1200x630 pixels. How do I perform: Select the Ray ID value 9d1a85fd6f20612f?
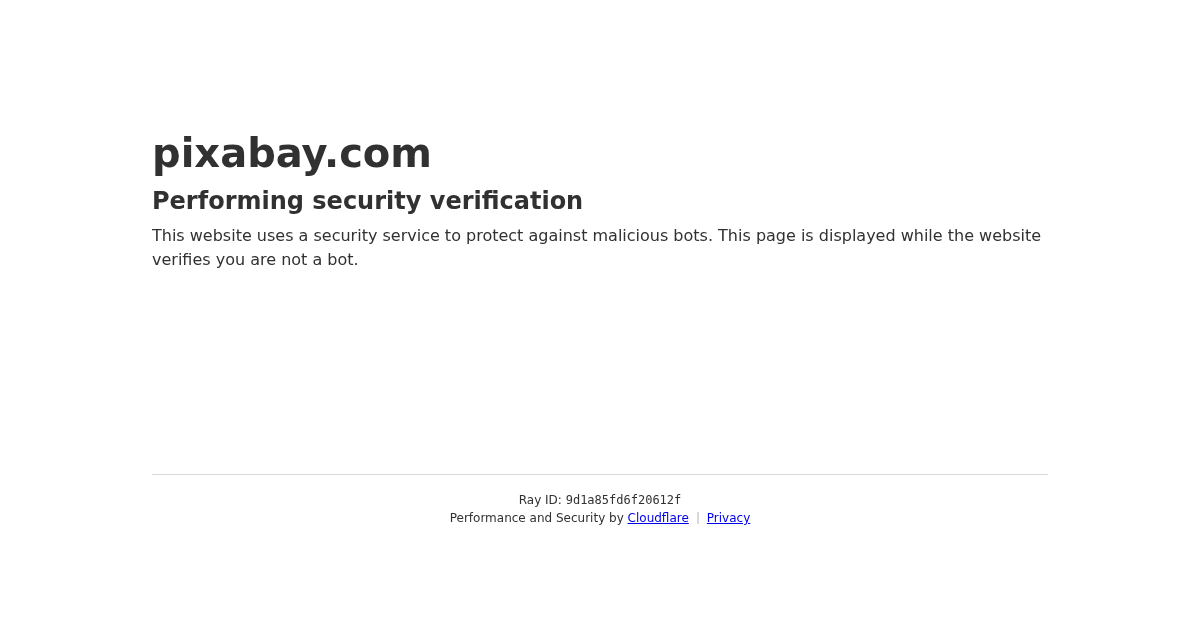(x=623, y=500)
